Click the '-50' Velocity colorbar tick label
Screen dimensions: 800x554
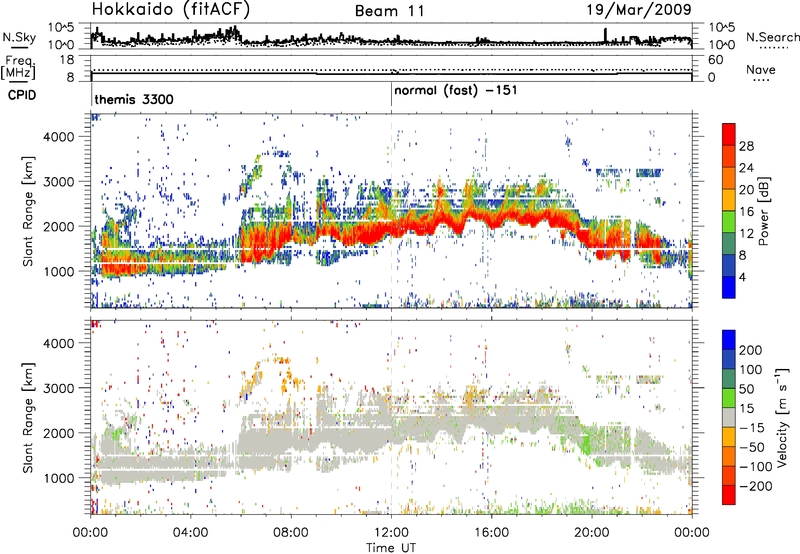coord(752,447)
